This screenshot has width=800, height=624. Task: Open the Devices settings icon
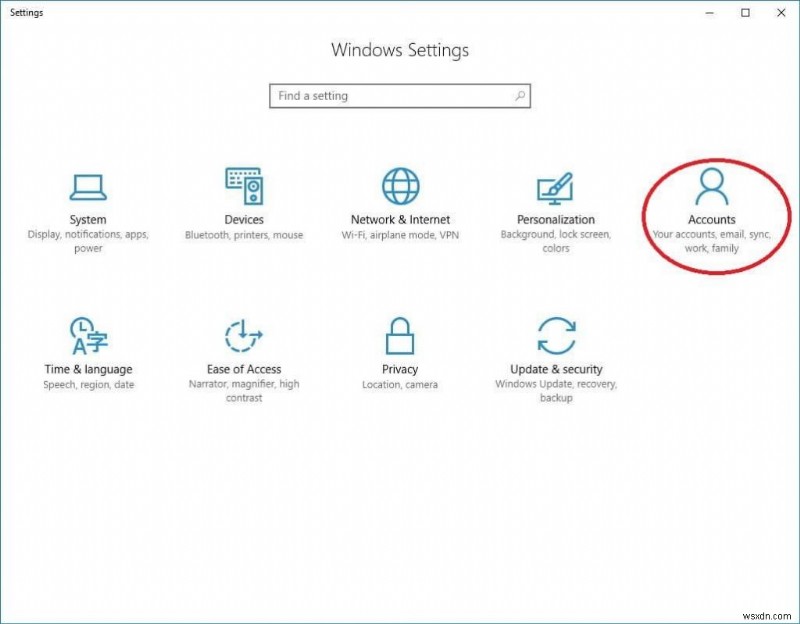point(244,186)
